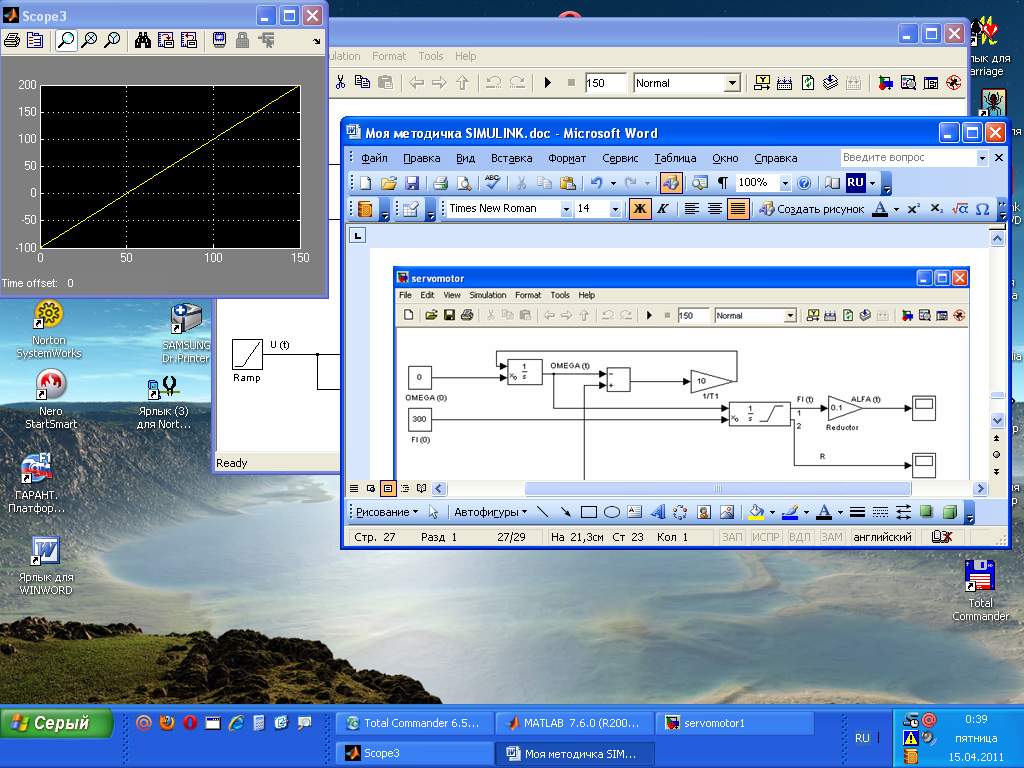Insert equation with square root alpha icon
The image size is (1024, 768).
tap(959, 208)
